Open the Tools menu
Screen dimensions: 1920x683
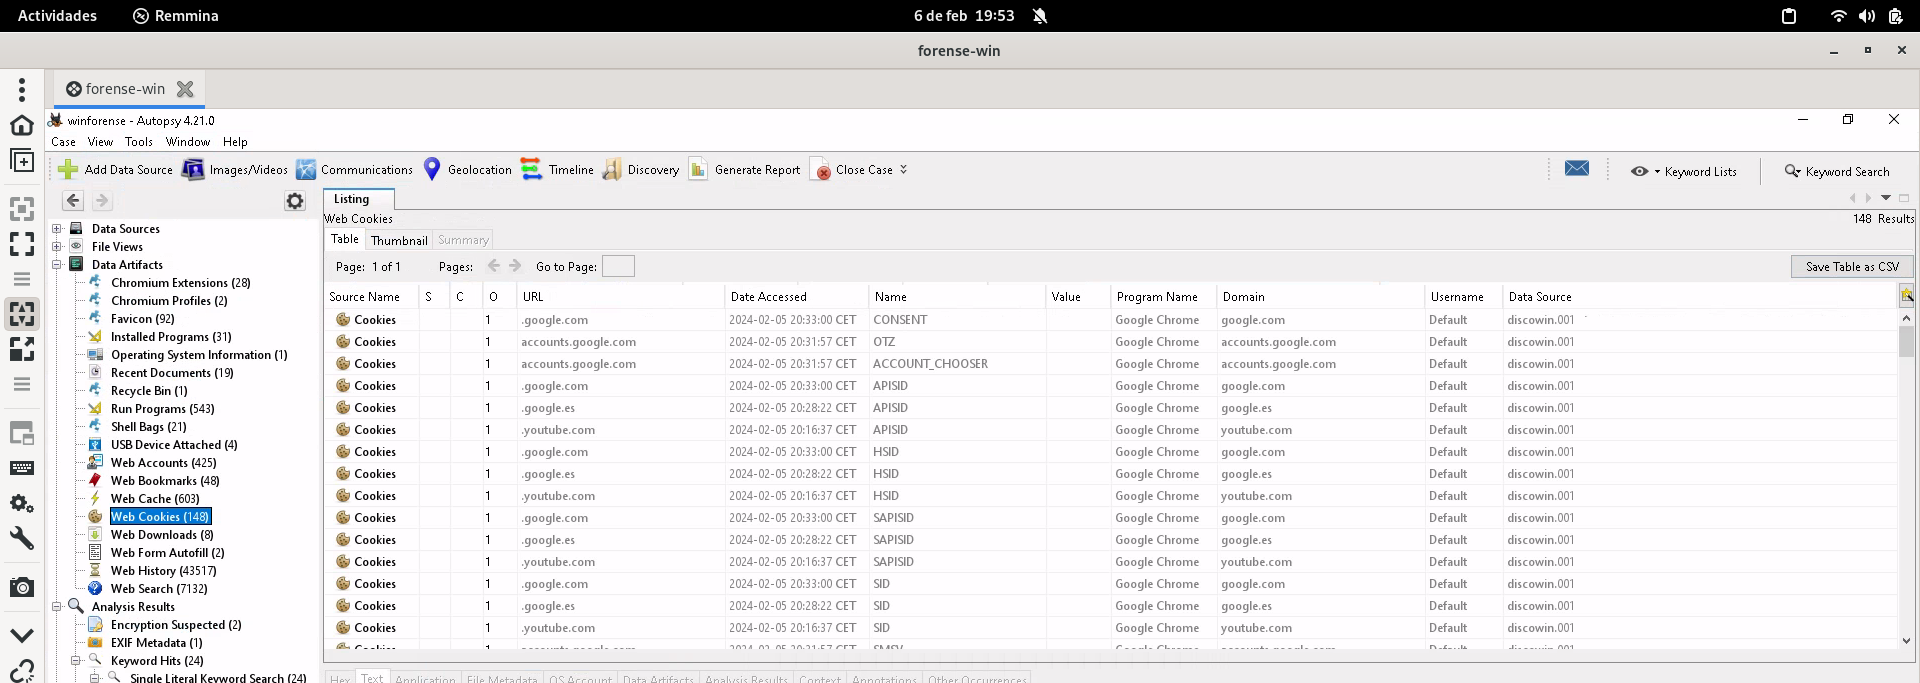[139, 142]
